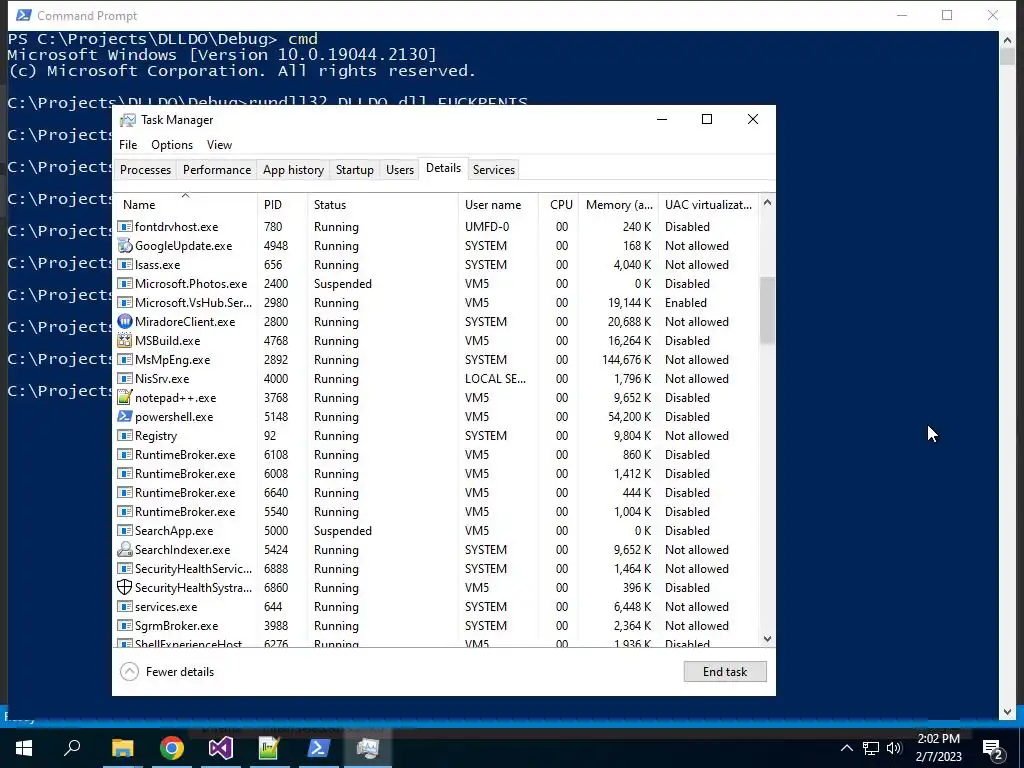Collapse Task Manager with Fewer details

click(168, 672)
